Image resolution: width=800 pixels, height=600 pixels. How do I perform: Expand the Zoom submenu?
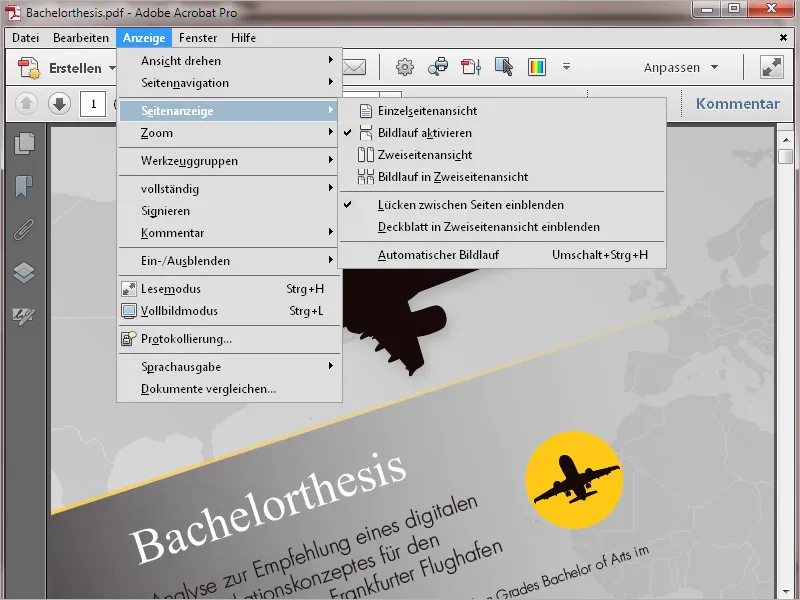[229, 133]
